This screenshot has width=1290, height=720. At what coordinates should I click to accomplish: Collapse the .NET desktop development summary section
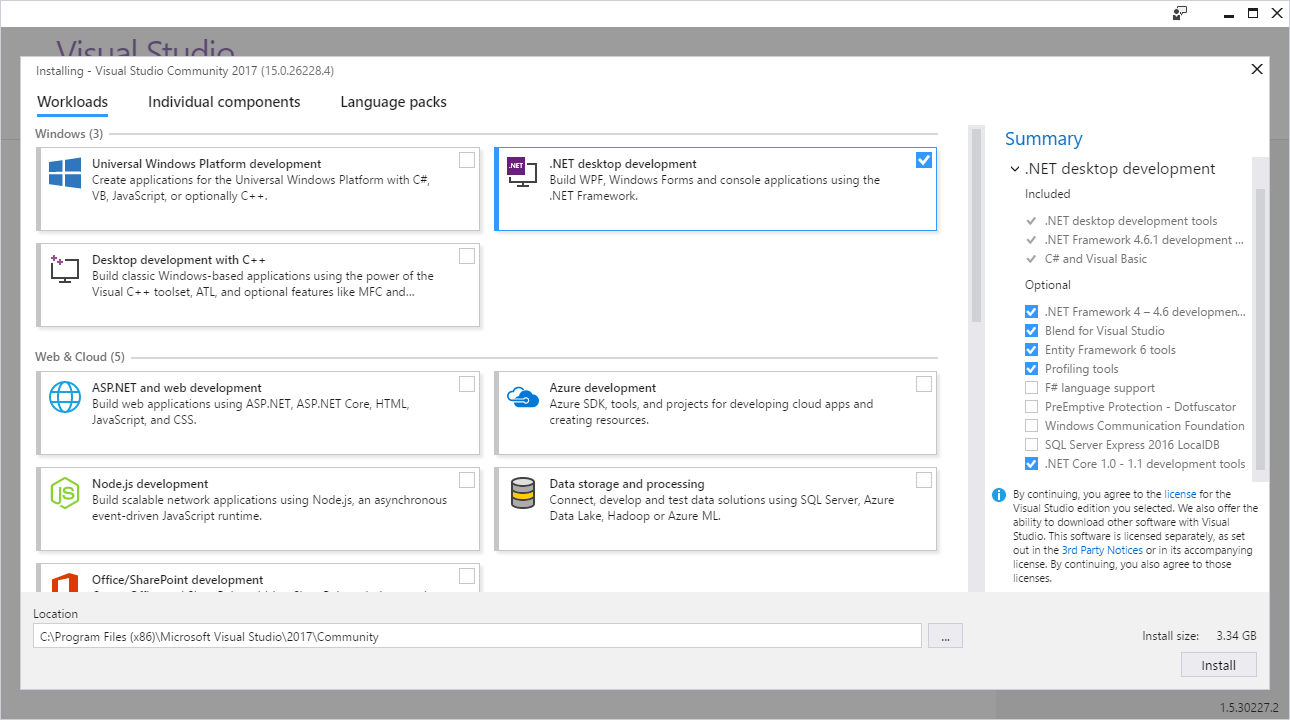1015,170
